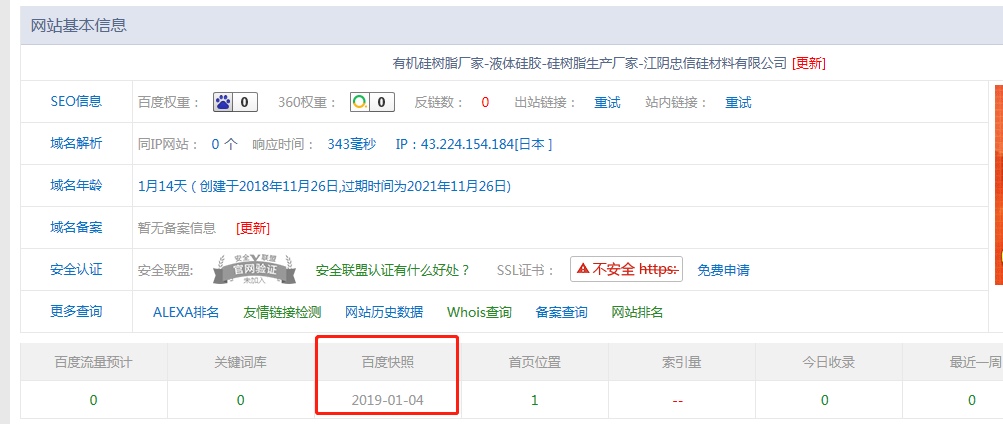This screenshot has width=1003, height=424.
Task: Click the 索引量 value --
Action: coord(678,401)
